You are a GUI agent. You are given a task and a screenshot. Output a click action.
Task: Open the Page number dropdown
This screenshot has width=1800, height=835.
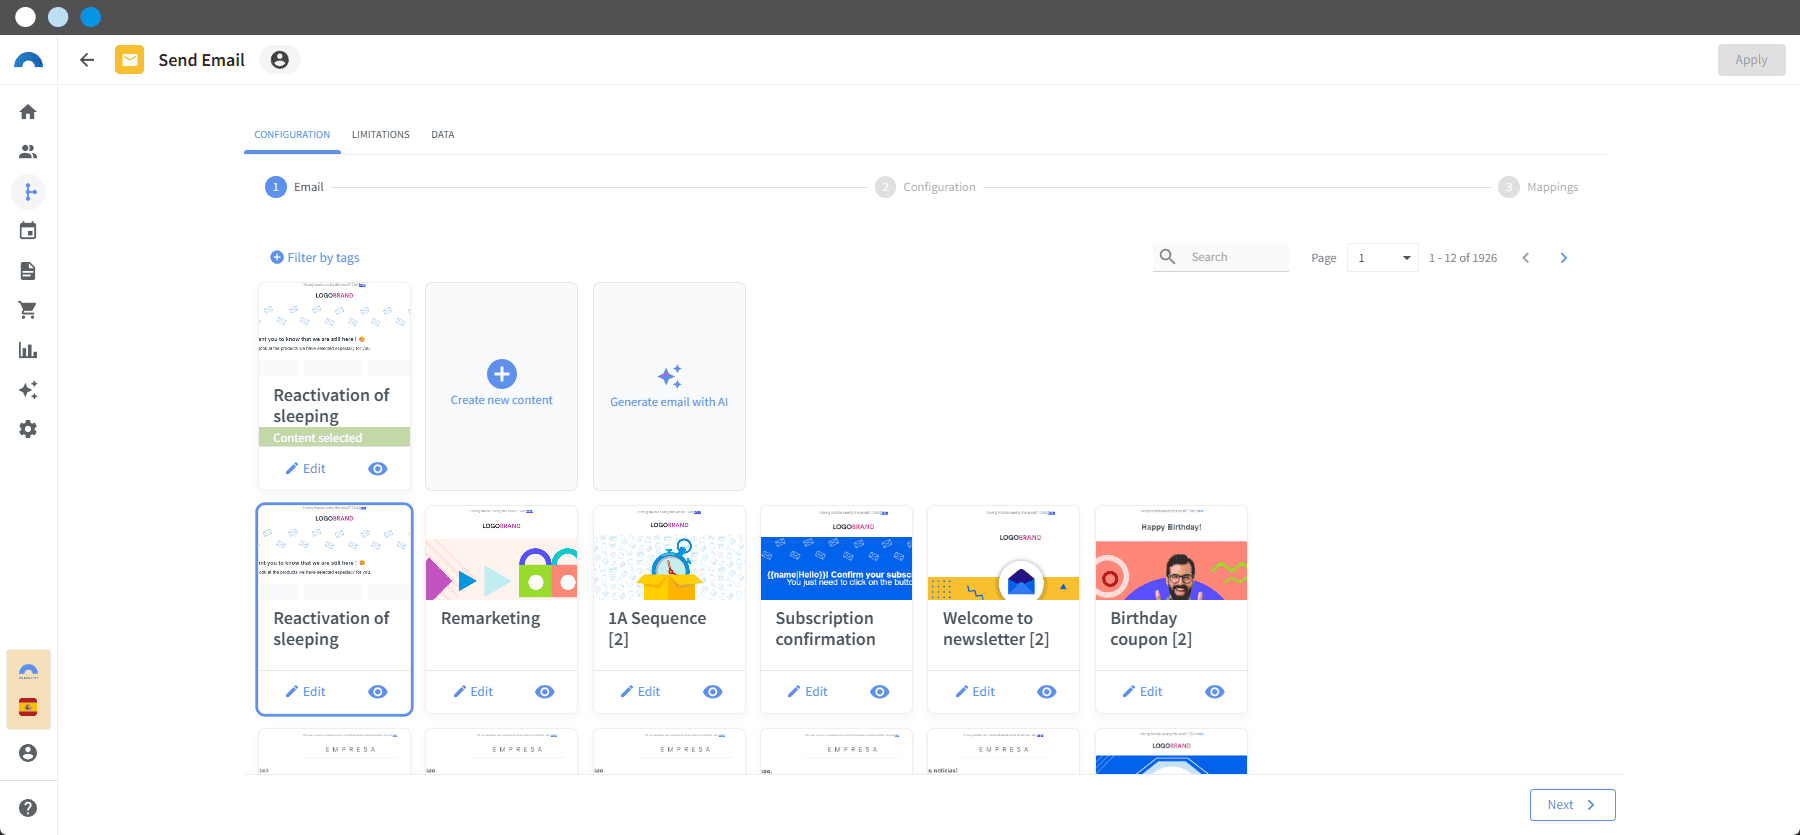1382,258
